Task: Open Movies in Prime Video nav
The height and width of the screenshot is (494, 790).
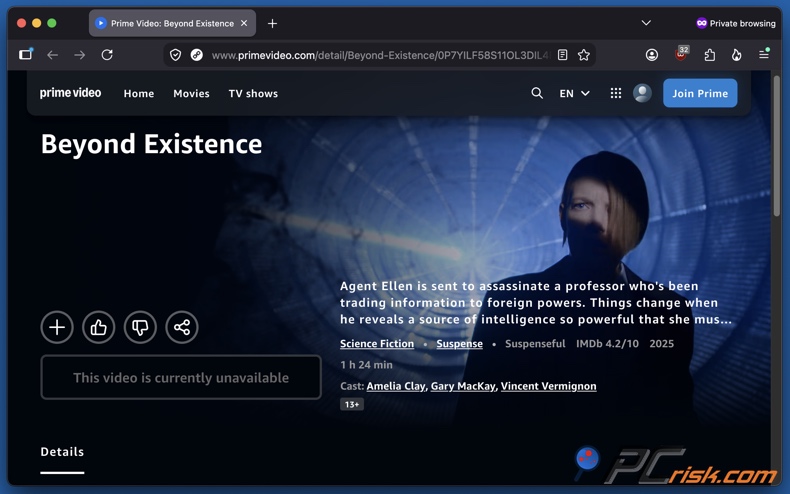Action: (191, 93)
